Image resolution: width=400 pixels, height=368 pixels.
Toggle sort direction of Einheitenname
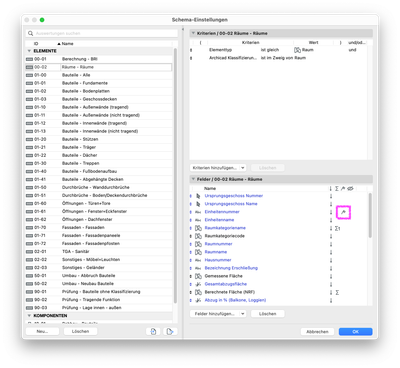[x=331, y=220]
